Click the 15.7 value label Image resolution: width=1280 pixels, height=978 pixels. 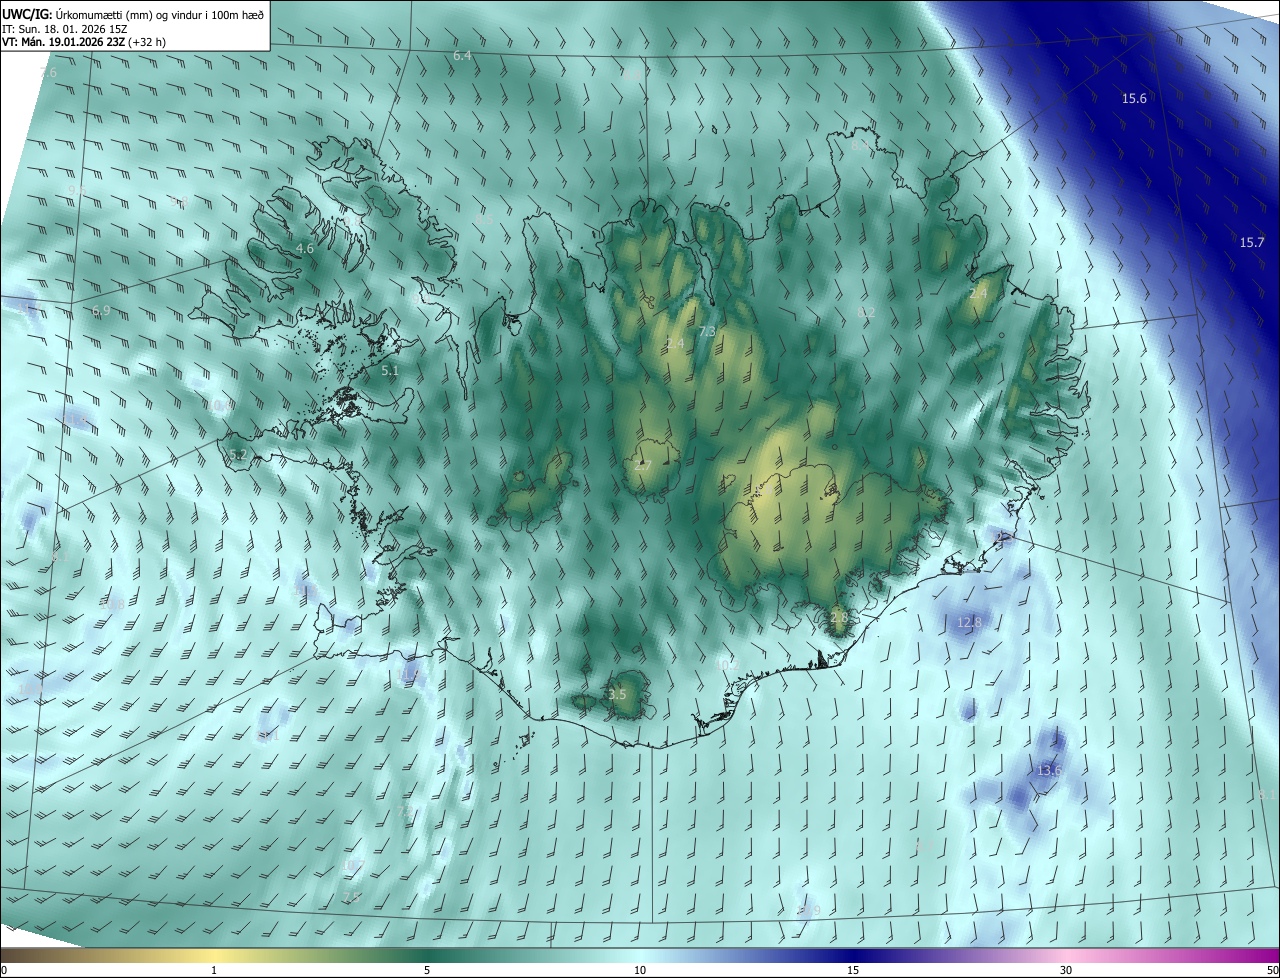tap(1252, 242)
